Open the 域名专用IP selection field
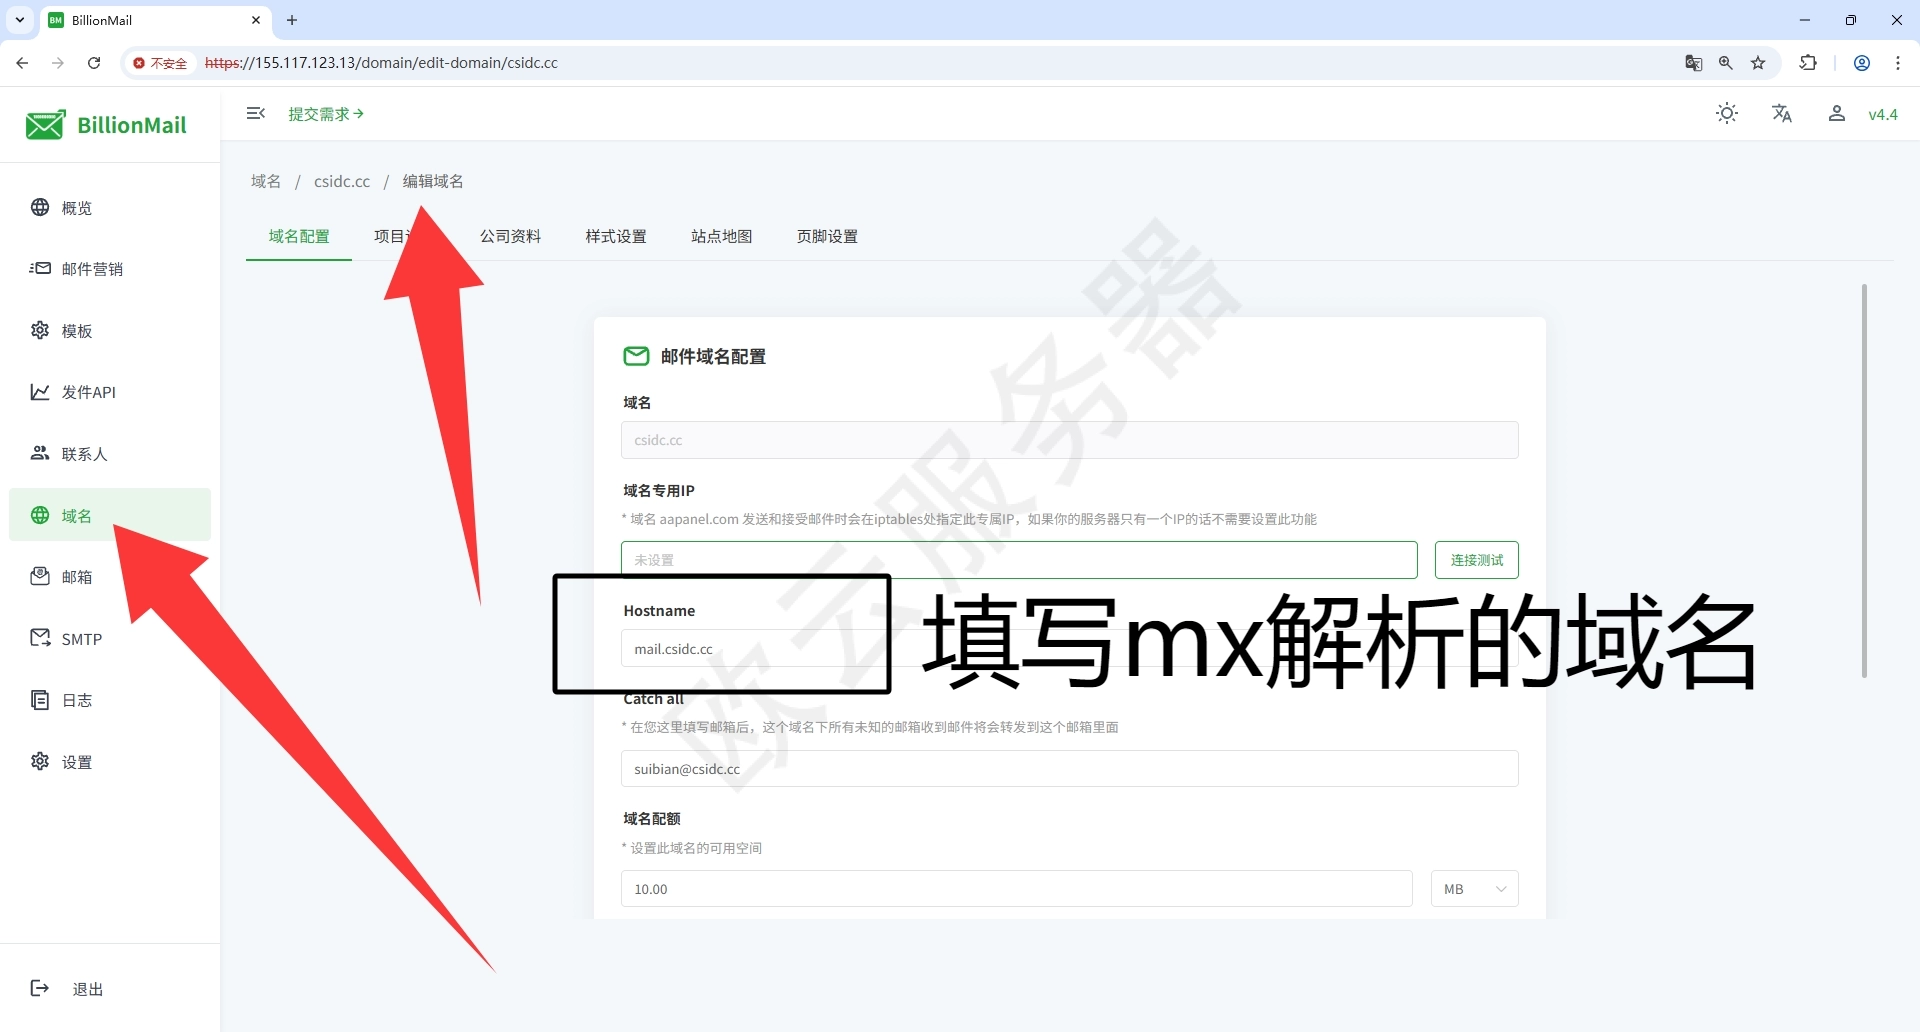Image resolution: width=1920 pixels, height=1032 pixels. tap(1020, 560)
